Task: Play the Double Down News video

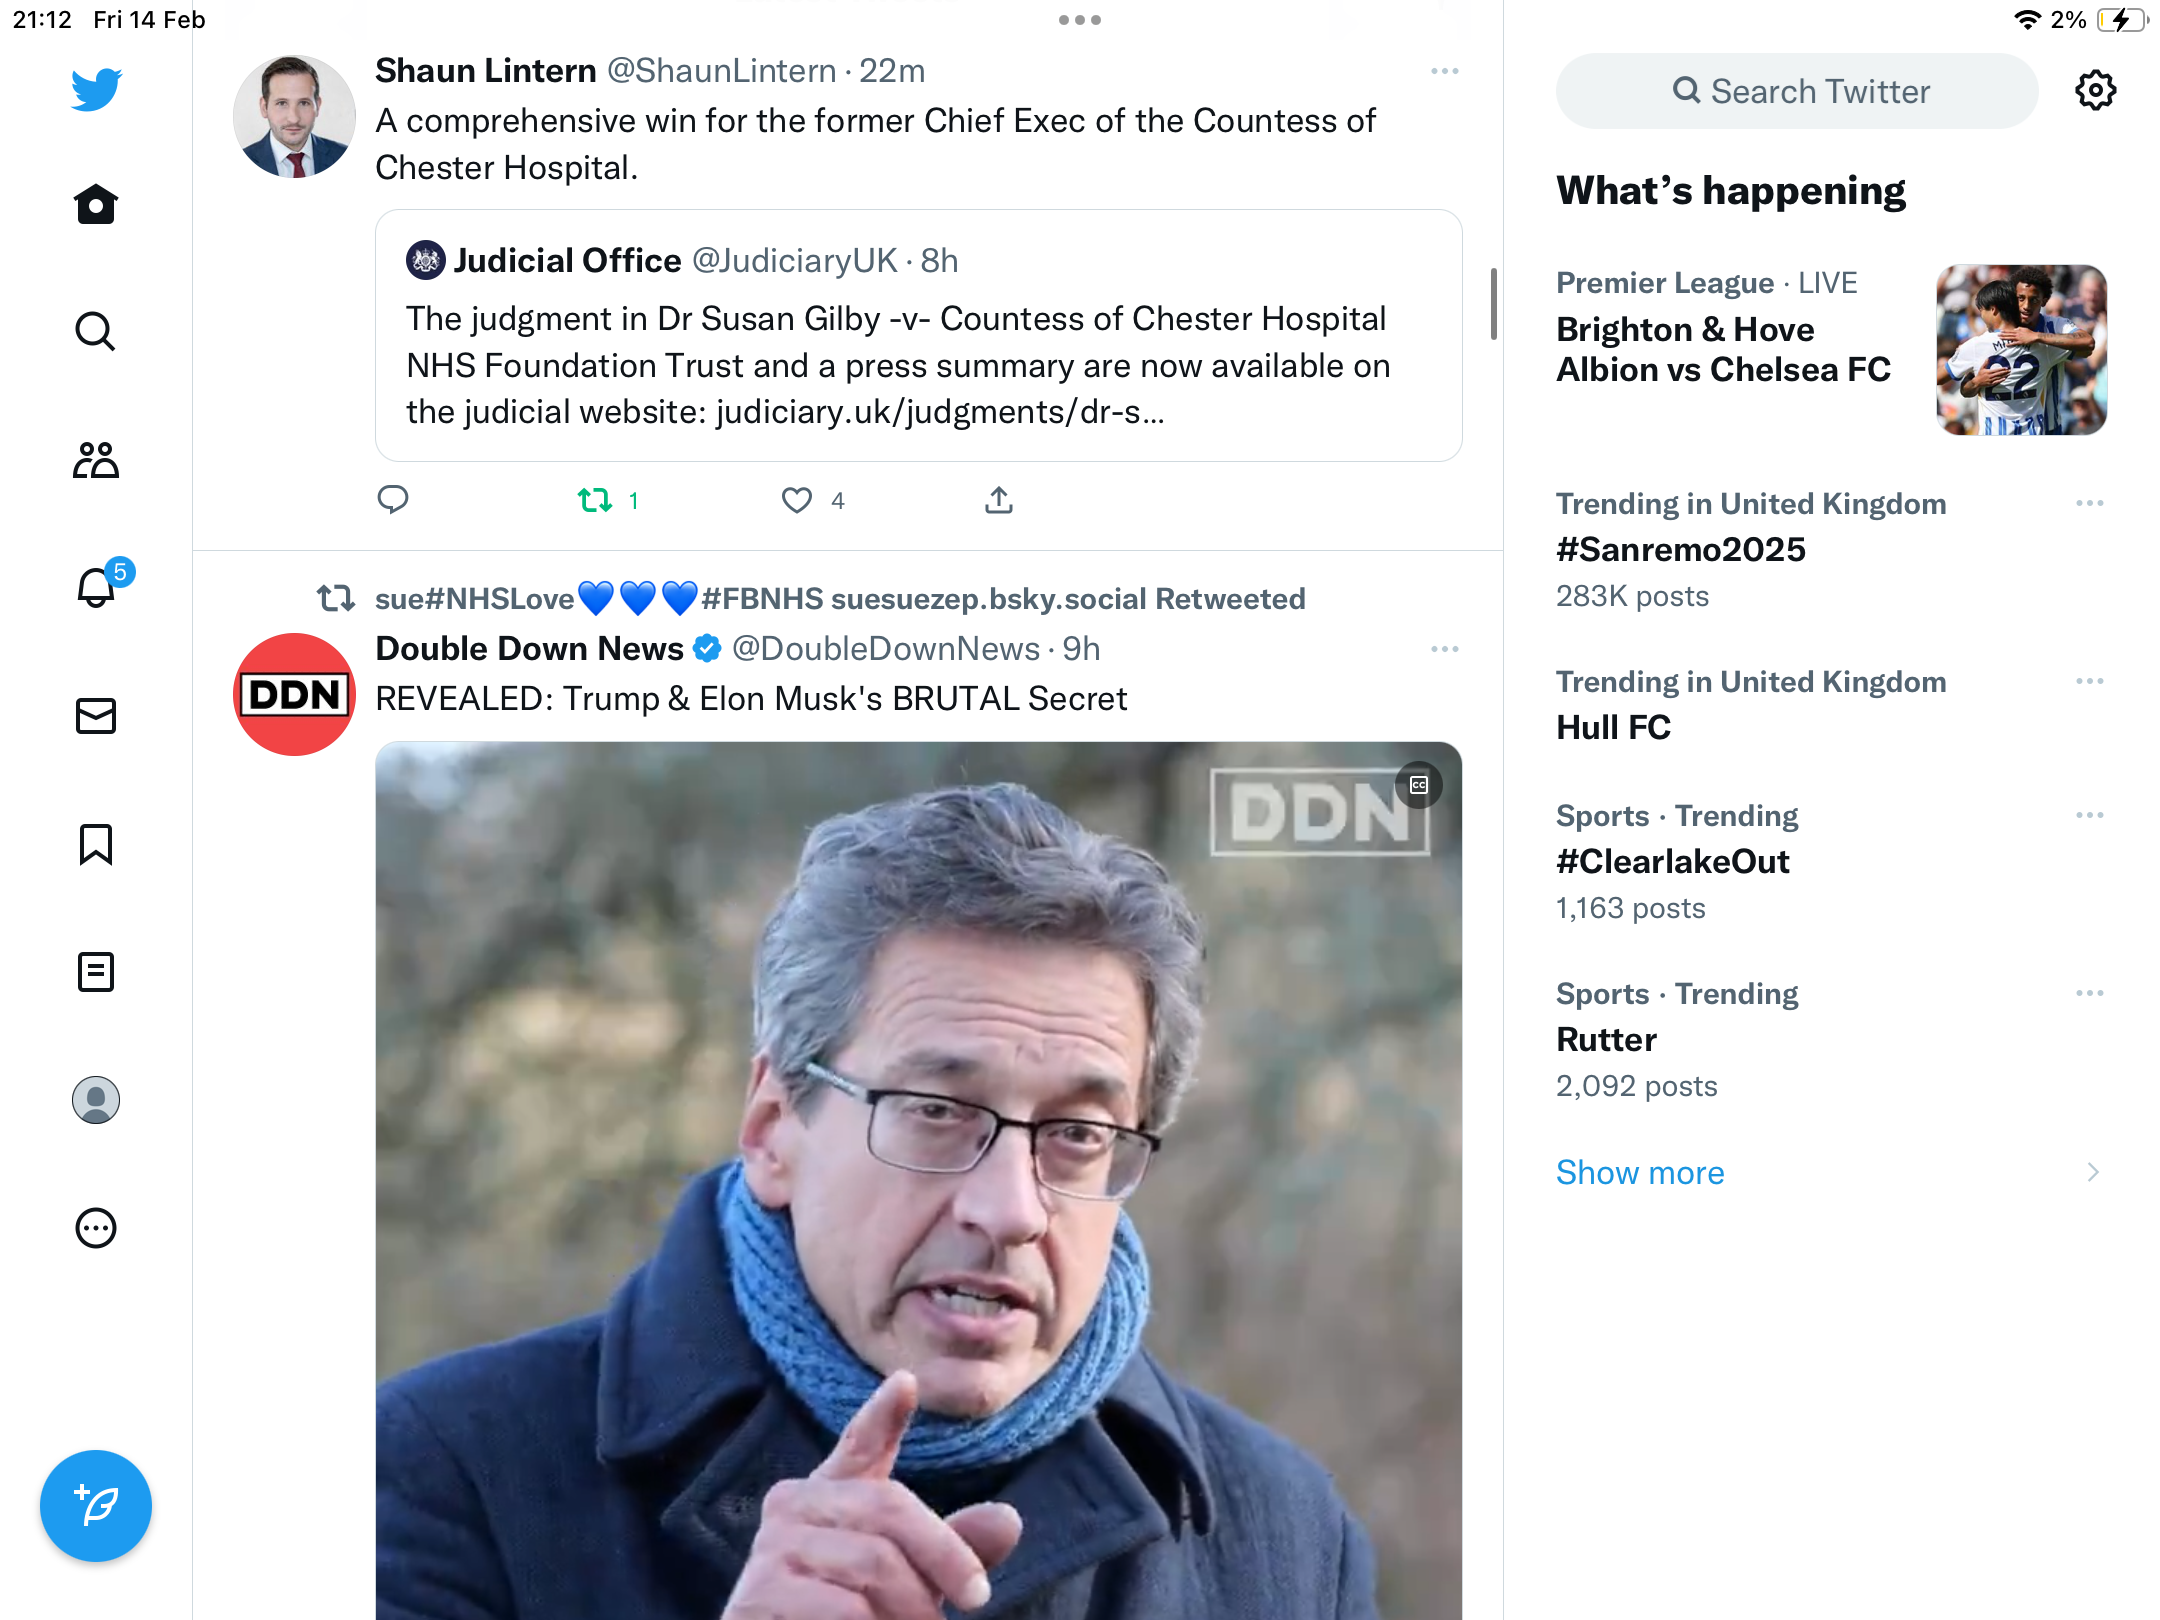Action: [x=919, y=1180]
